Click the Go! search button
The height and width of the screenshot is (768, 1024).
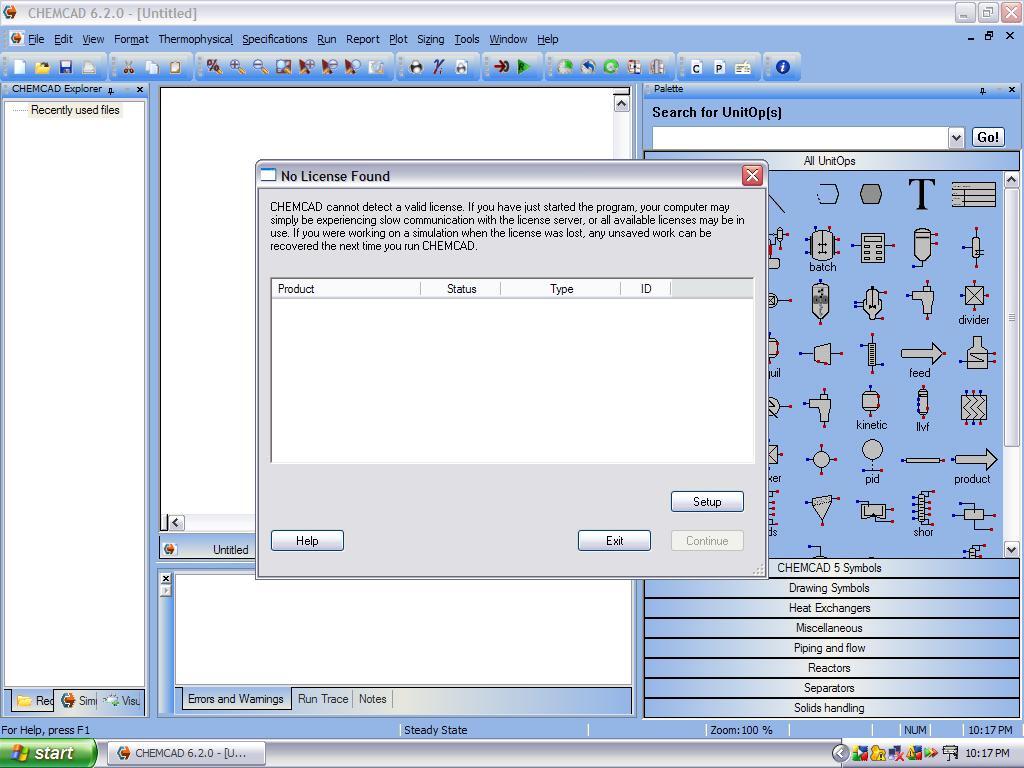(x=987, y=137)
